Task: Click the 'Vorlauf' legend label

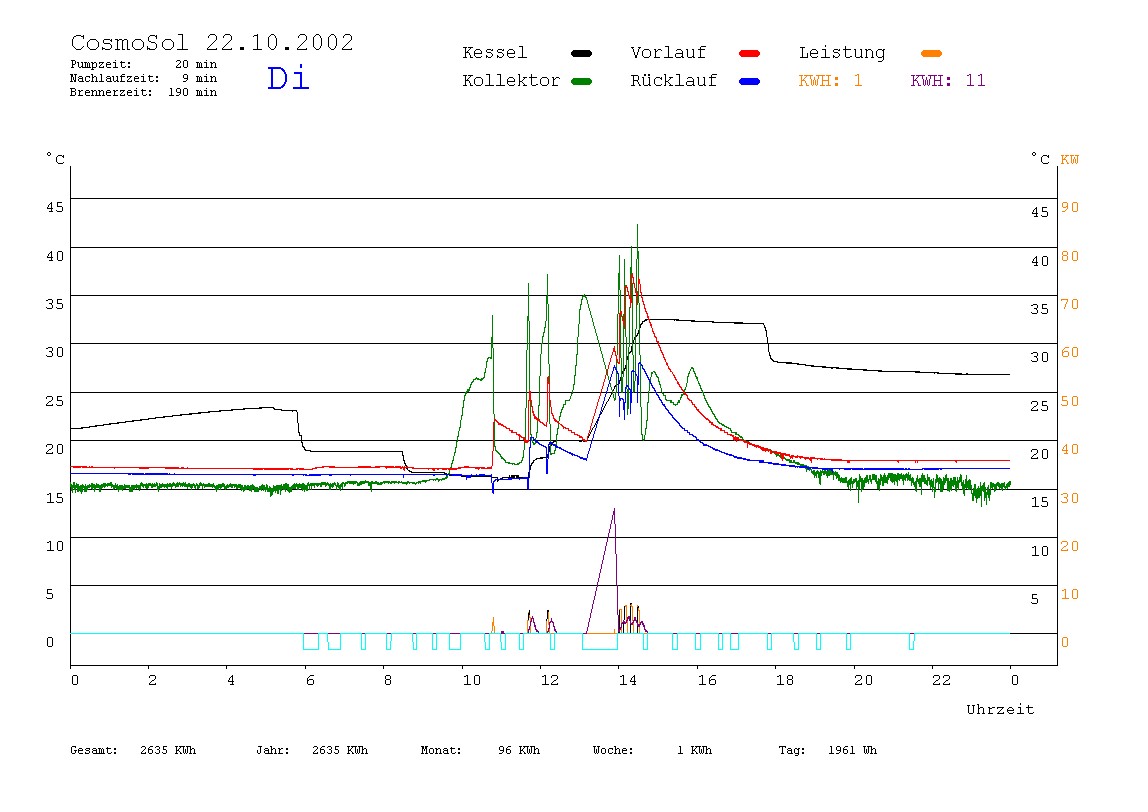Action: [x=668, y=53]
